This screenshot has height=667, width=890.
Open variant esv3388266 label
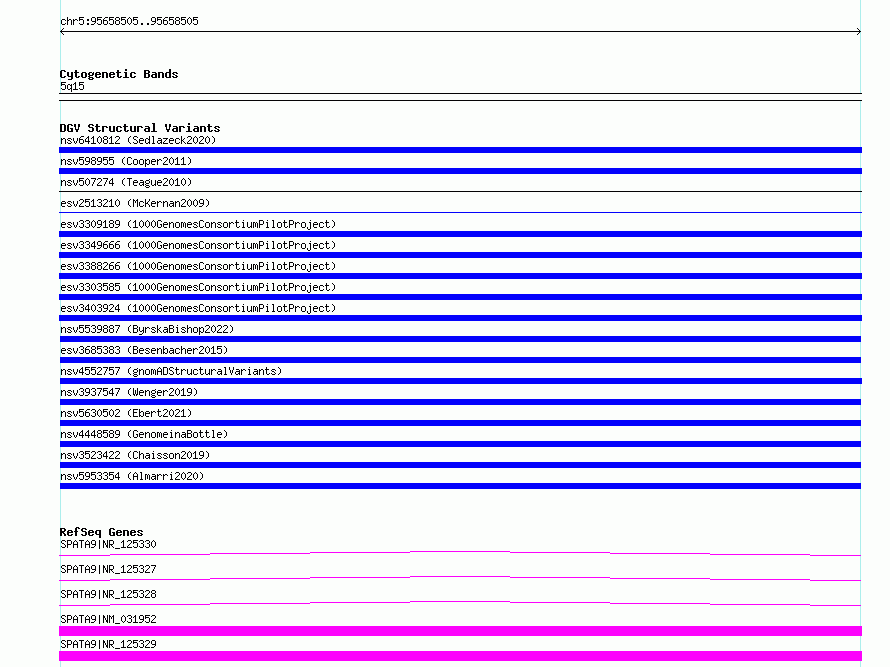click(198, 266)
